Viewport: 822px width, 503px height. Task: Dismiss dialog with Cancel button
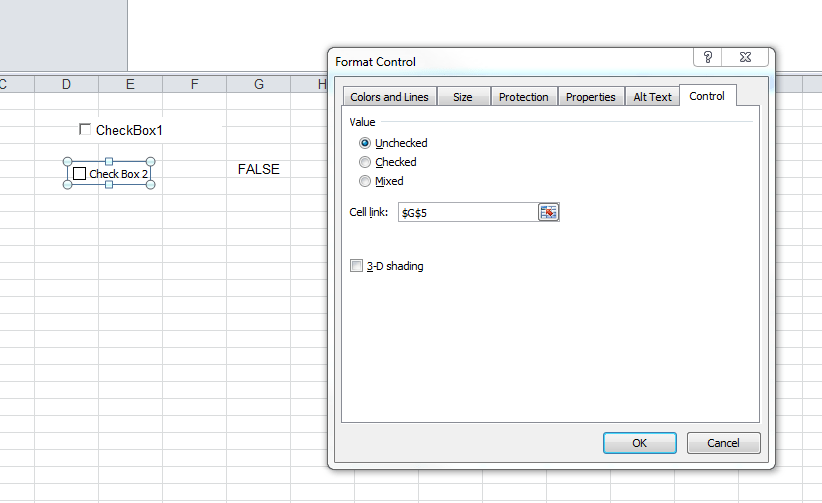pos(723,443)
